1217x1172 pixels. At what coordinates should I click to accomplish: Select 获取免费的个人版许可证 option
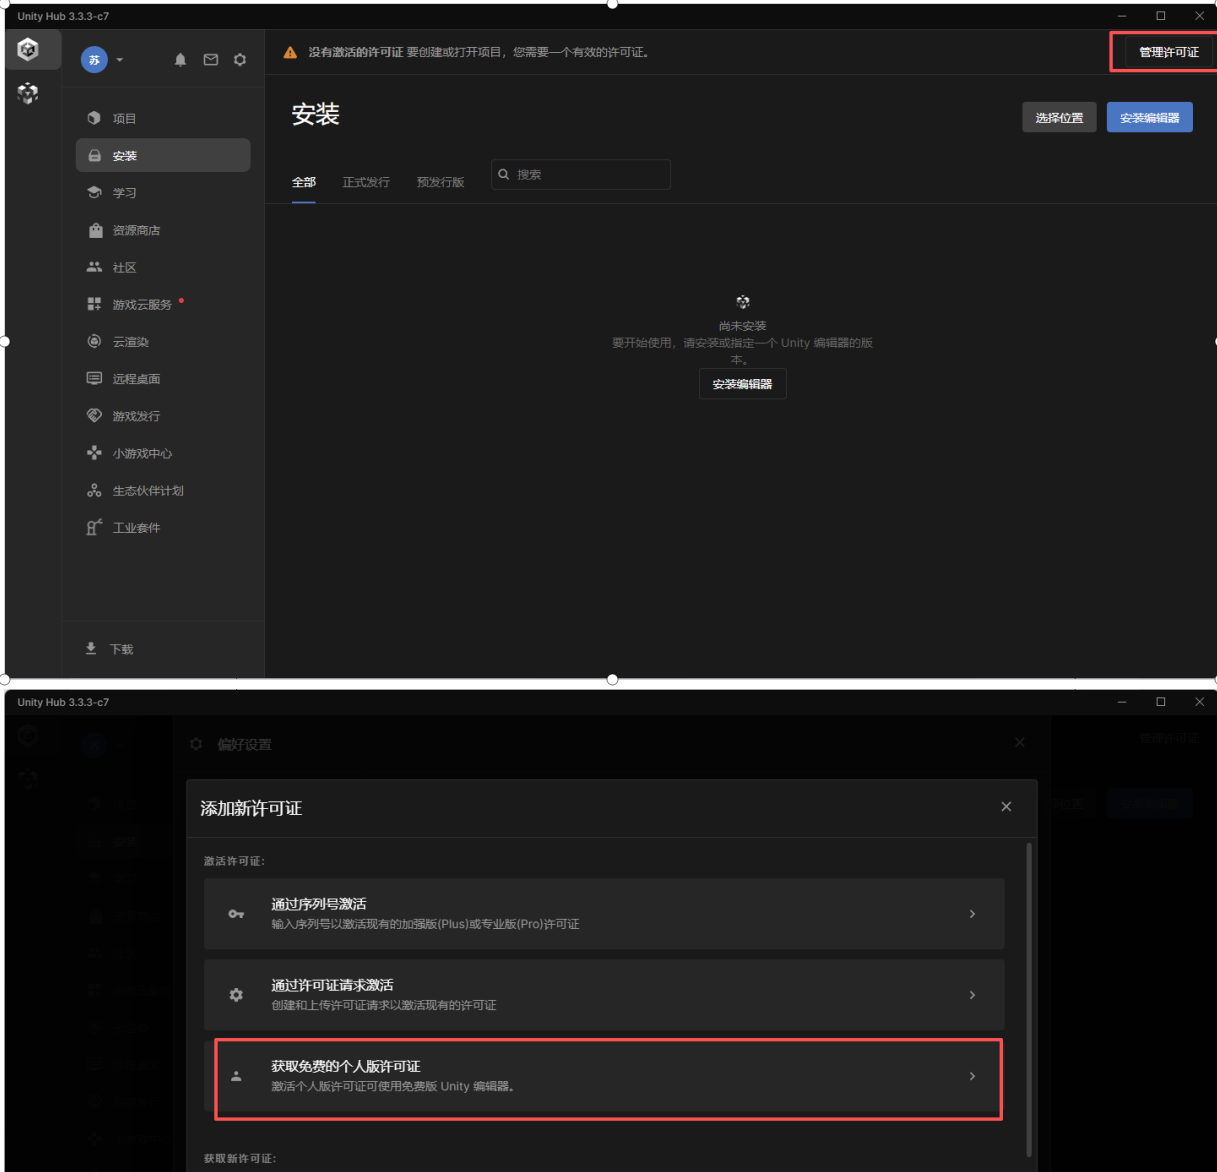tap(608, 1076)
